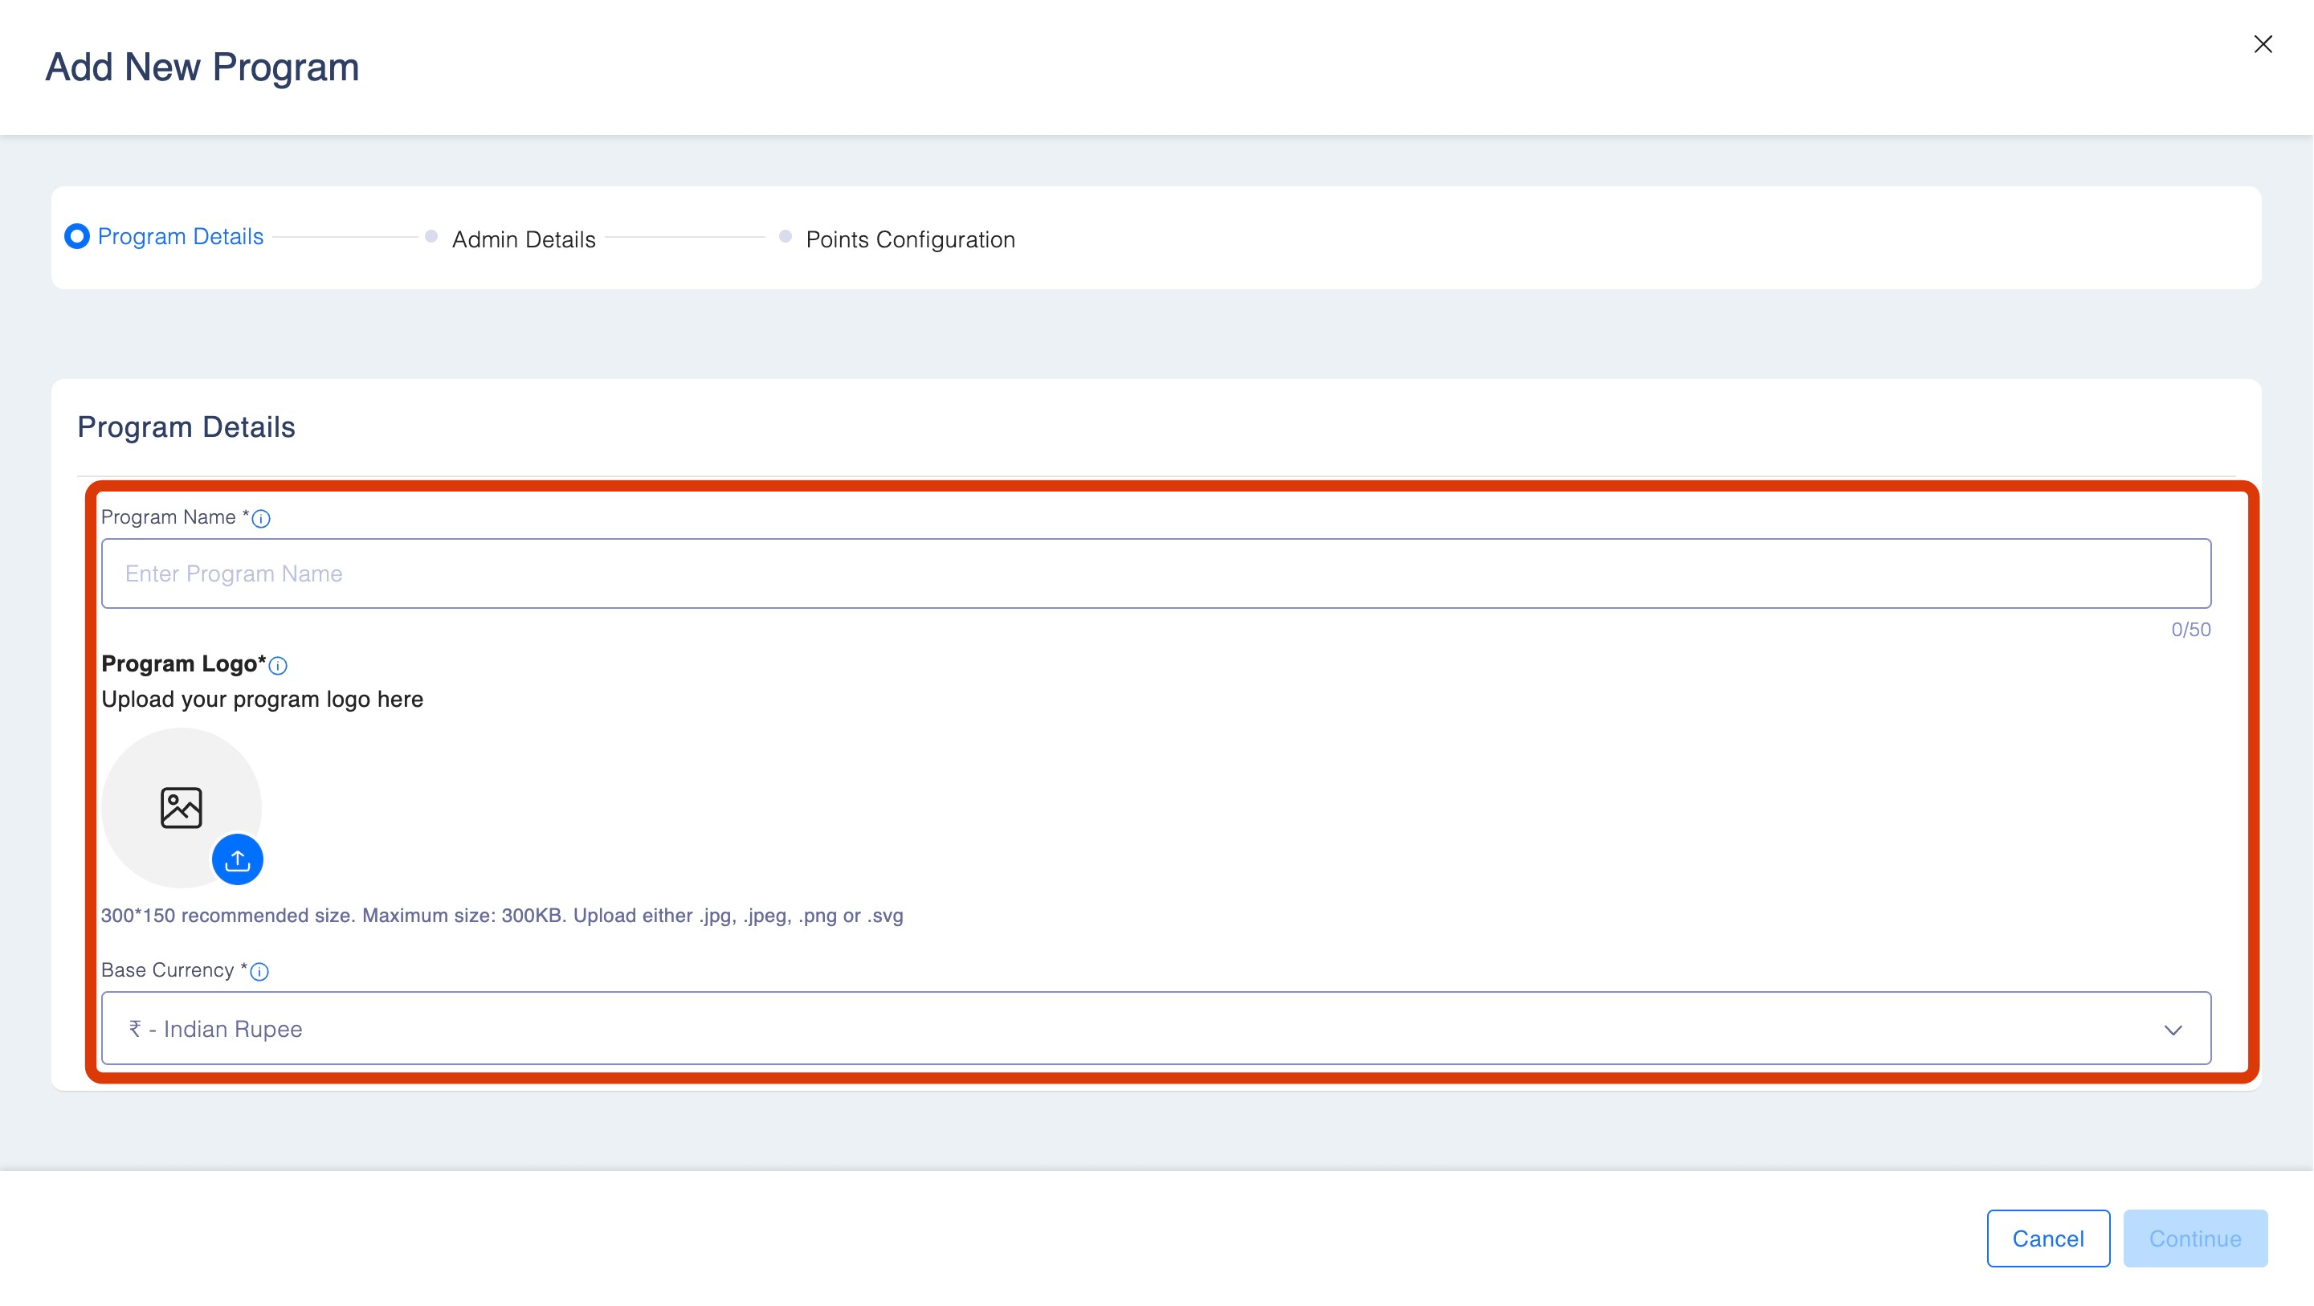Click the Program Logo info icon
The image size is (2314, 1306).
coord(278,665)
